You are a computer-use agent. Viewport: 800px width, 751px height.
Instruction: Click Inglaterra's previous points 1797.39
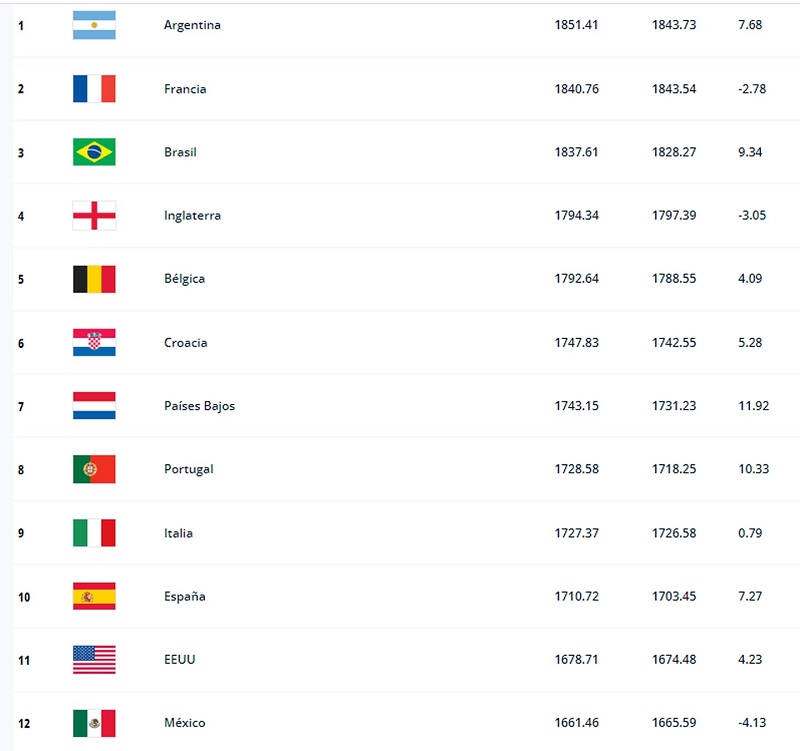(x=674, y=215)
